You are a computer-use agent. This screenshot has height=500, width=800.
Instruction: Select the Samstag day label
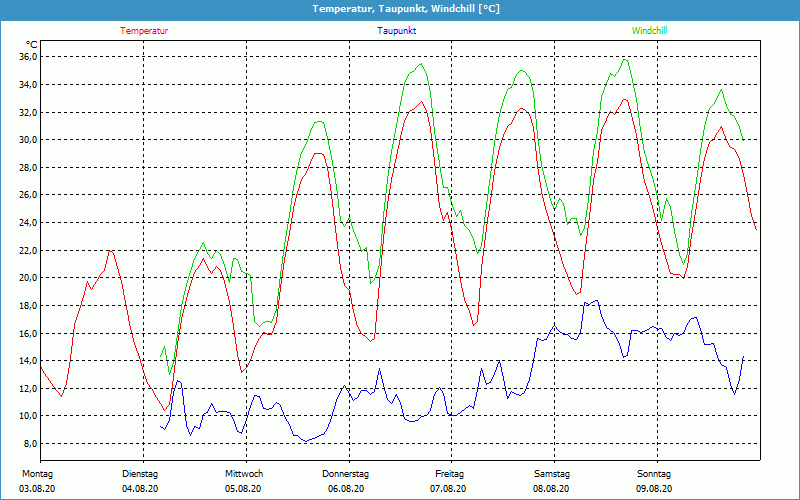click(552, 474)
